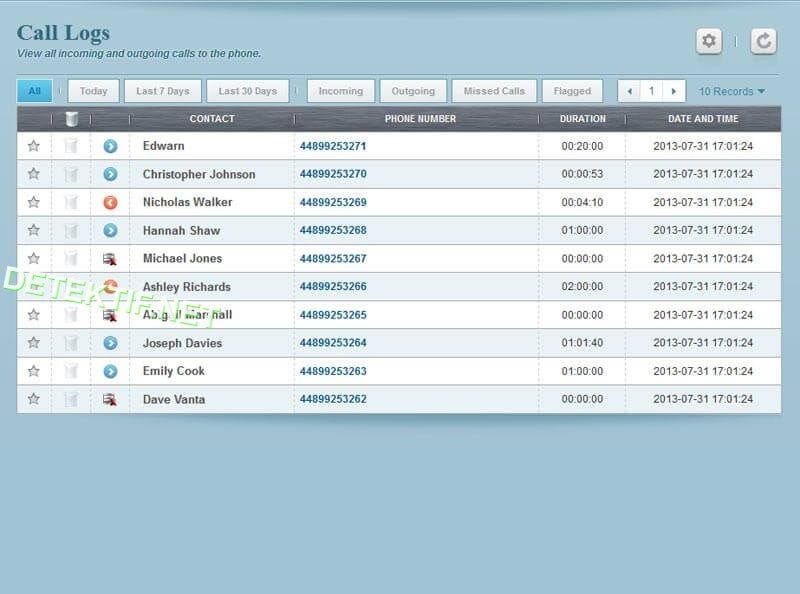800x594 pixels.
Task: Star the Joseph Davies call entry
Action: point(33,343)
